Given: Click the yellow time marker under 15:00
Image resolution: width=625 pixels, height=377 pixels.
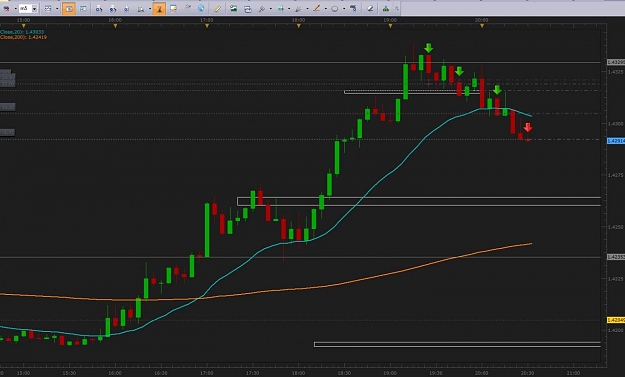Looking at the screenshot, I should pos(24,26).
